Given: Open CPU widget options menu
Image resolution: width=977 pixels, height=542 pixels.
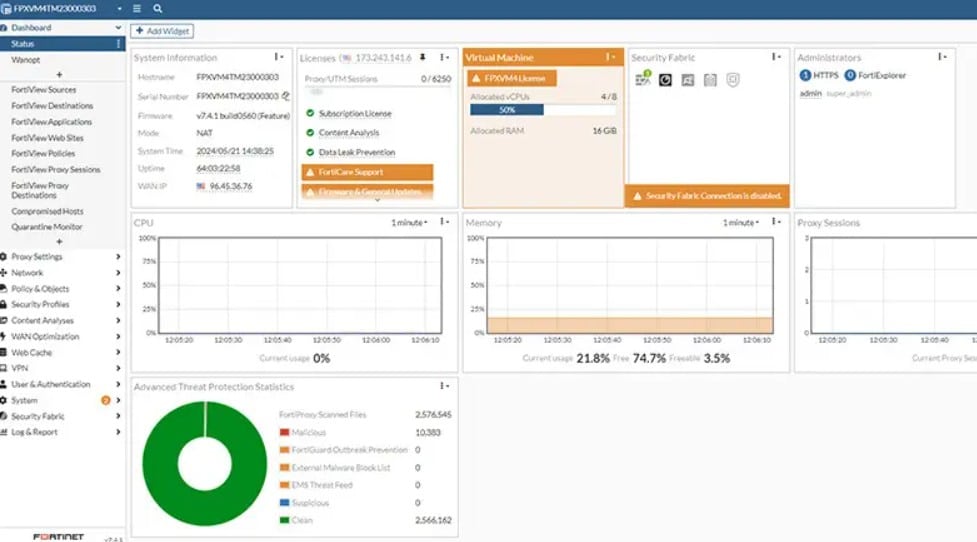Looking at the screenshot, I should coord(444,222).
